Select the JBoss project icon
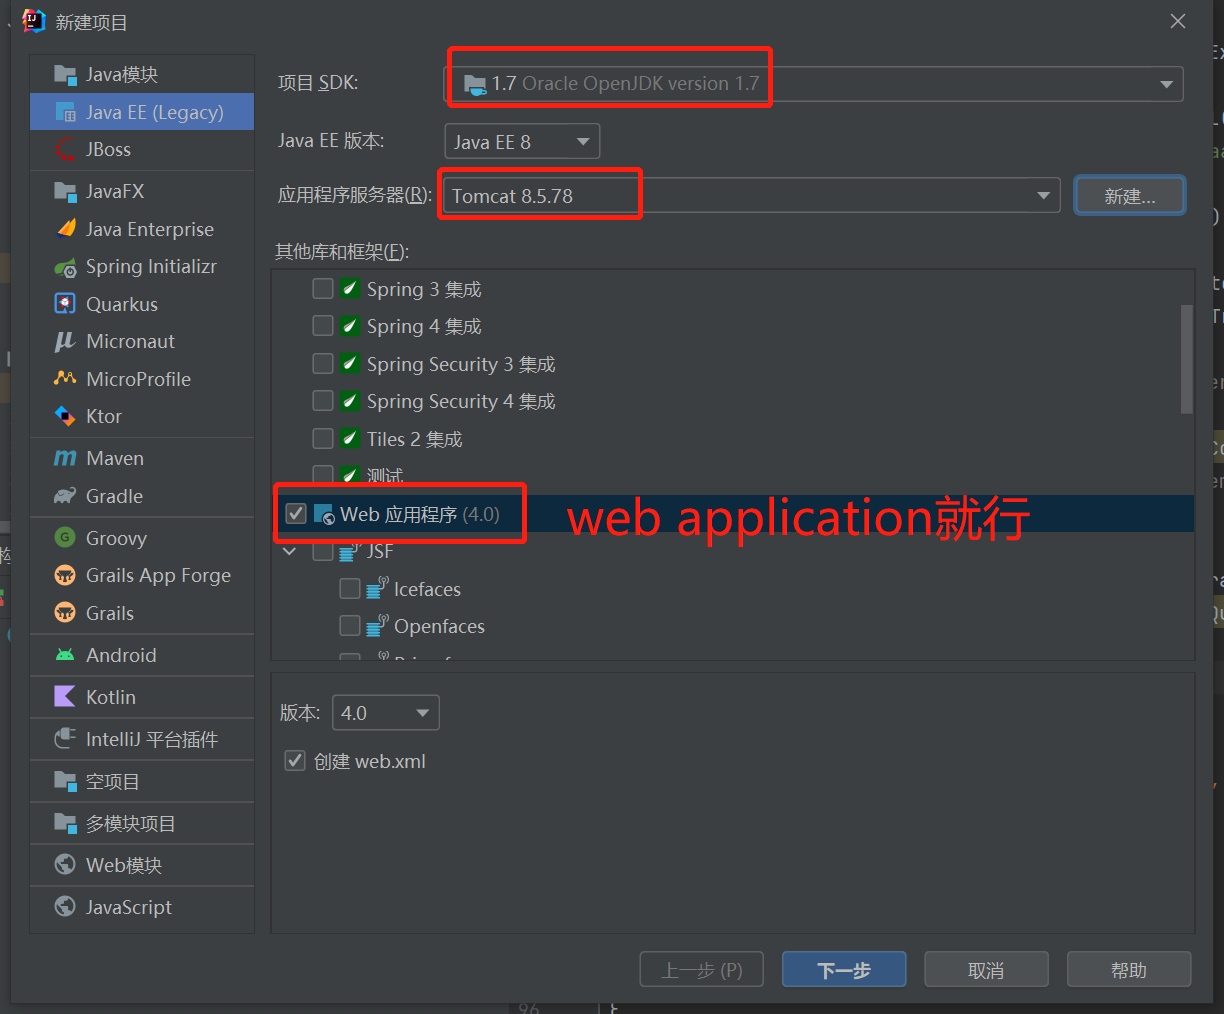The height and width of the screenshot is (1014, 1224). coord(65,149)
